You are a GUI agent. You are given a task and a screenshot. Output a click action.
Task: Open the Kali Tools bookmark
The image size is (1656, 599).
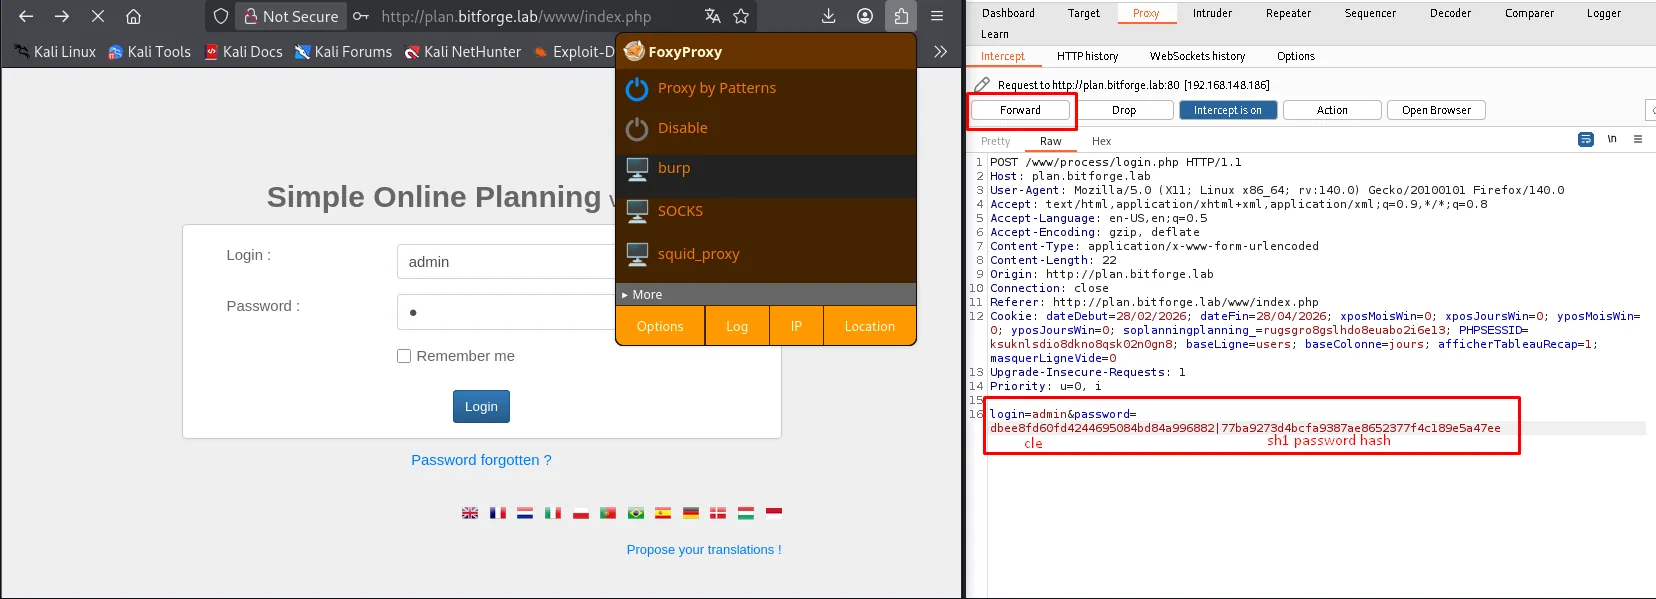tap(149, 51)
